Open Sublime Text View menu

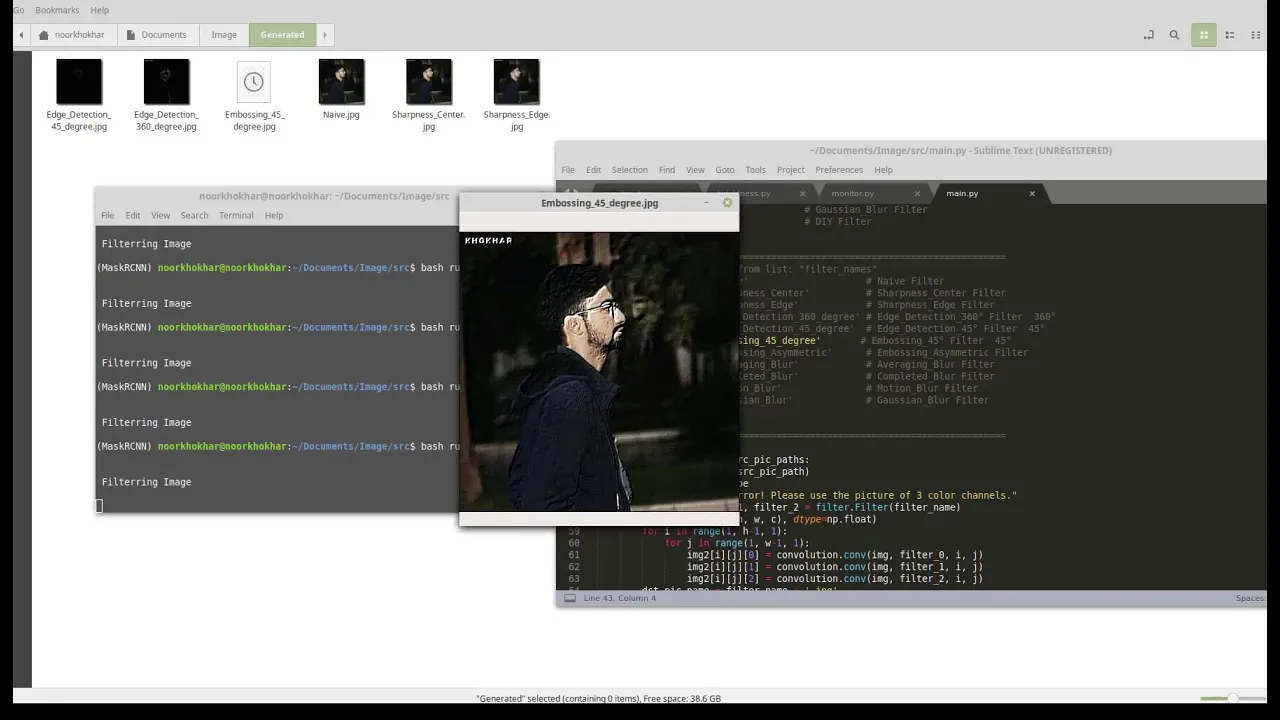(695, 170)
